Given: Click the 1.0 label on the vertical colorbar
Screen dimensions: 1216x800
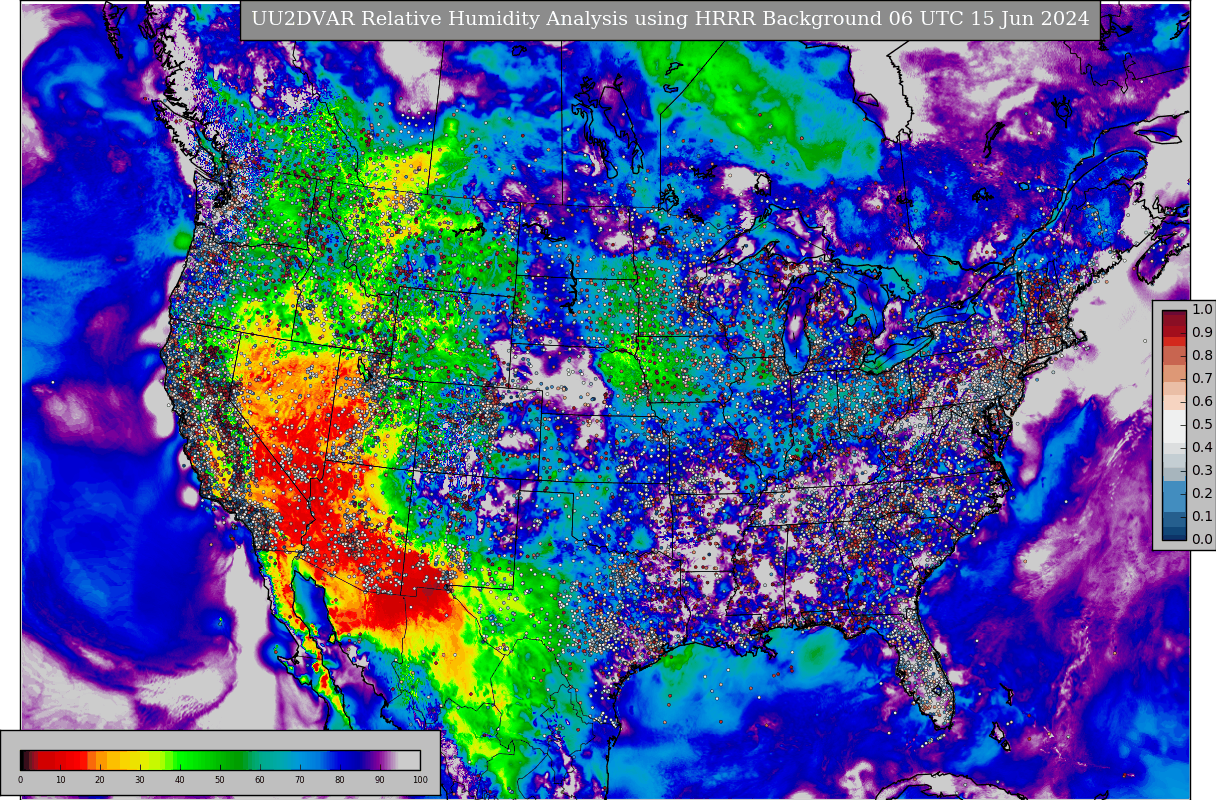Looking at the screenshot, I should tap(1202, 310).
